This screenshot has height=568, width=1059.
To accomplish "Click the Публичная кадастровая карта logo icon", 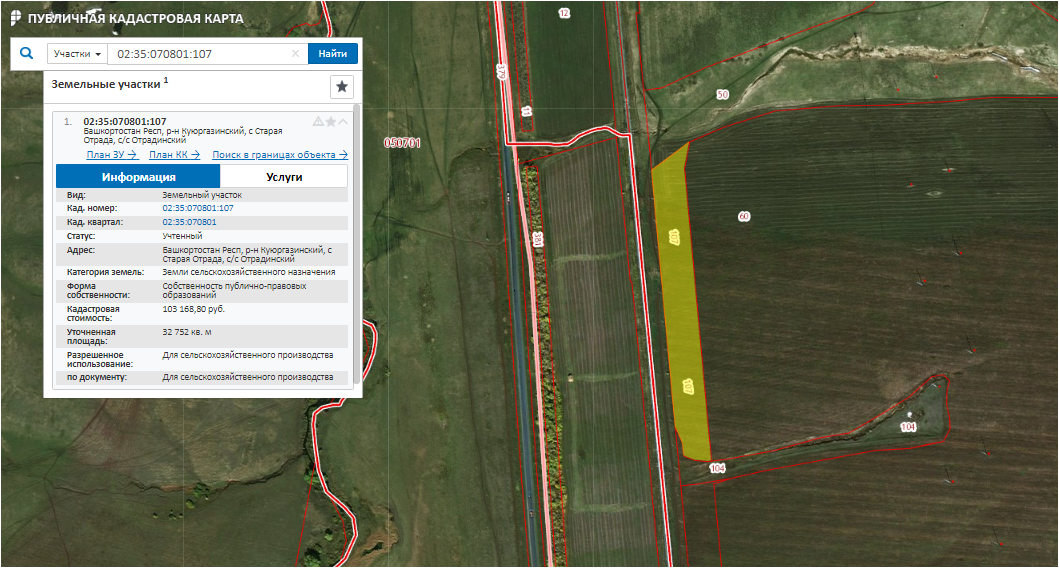I will [14, 18].
